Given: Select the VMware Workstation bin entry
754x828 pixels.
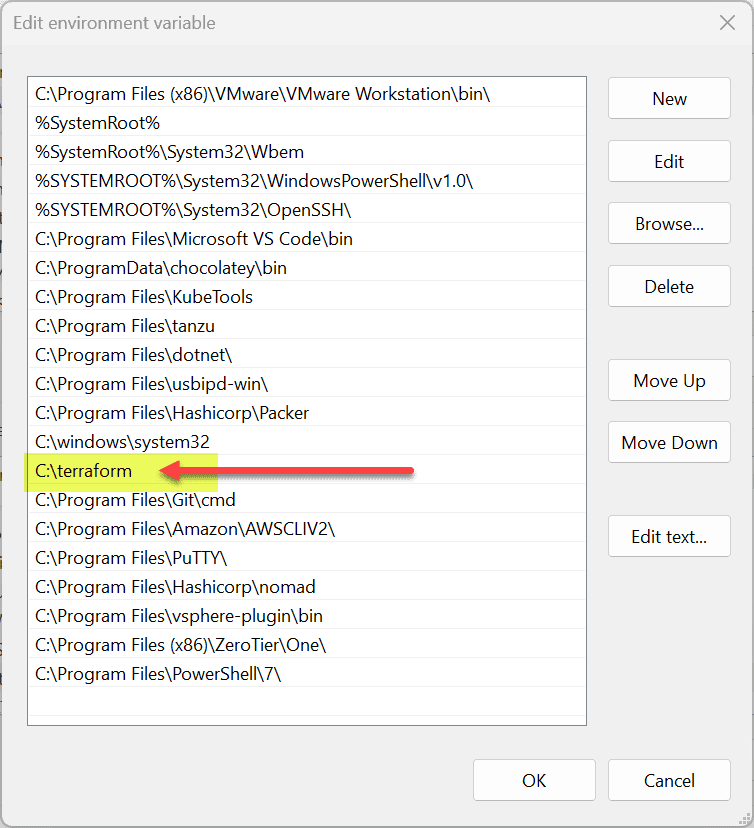Looking at the screenshot, I should coord(262,94).
